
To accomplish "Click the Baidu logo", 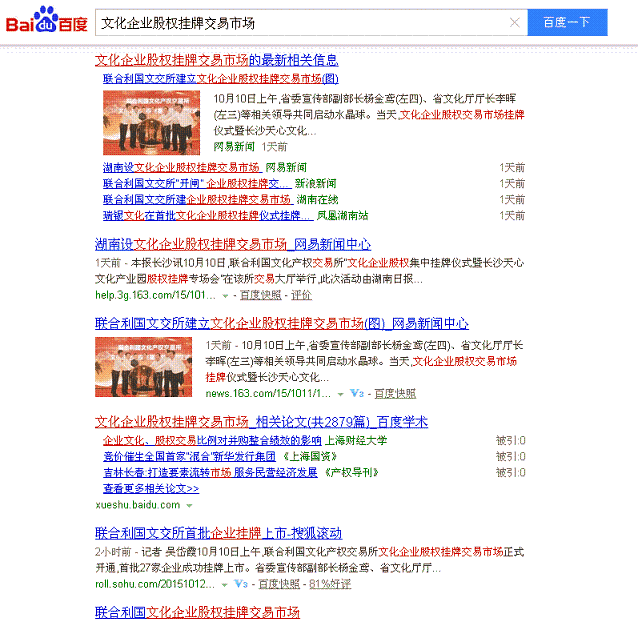I will (46, 20).
